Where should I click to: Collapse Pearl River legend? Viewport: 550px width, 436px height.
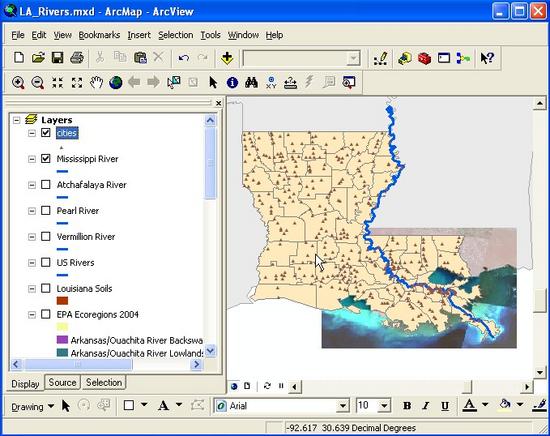pyautogui.click(x=32, y=211)
